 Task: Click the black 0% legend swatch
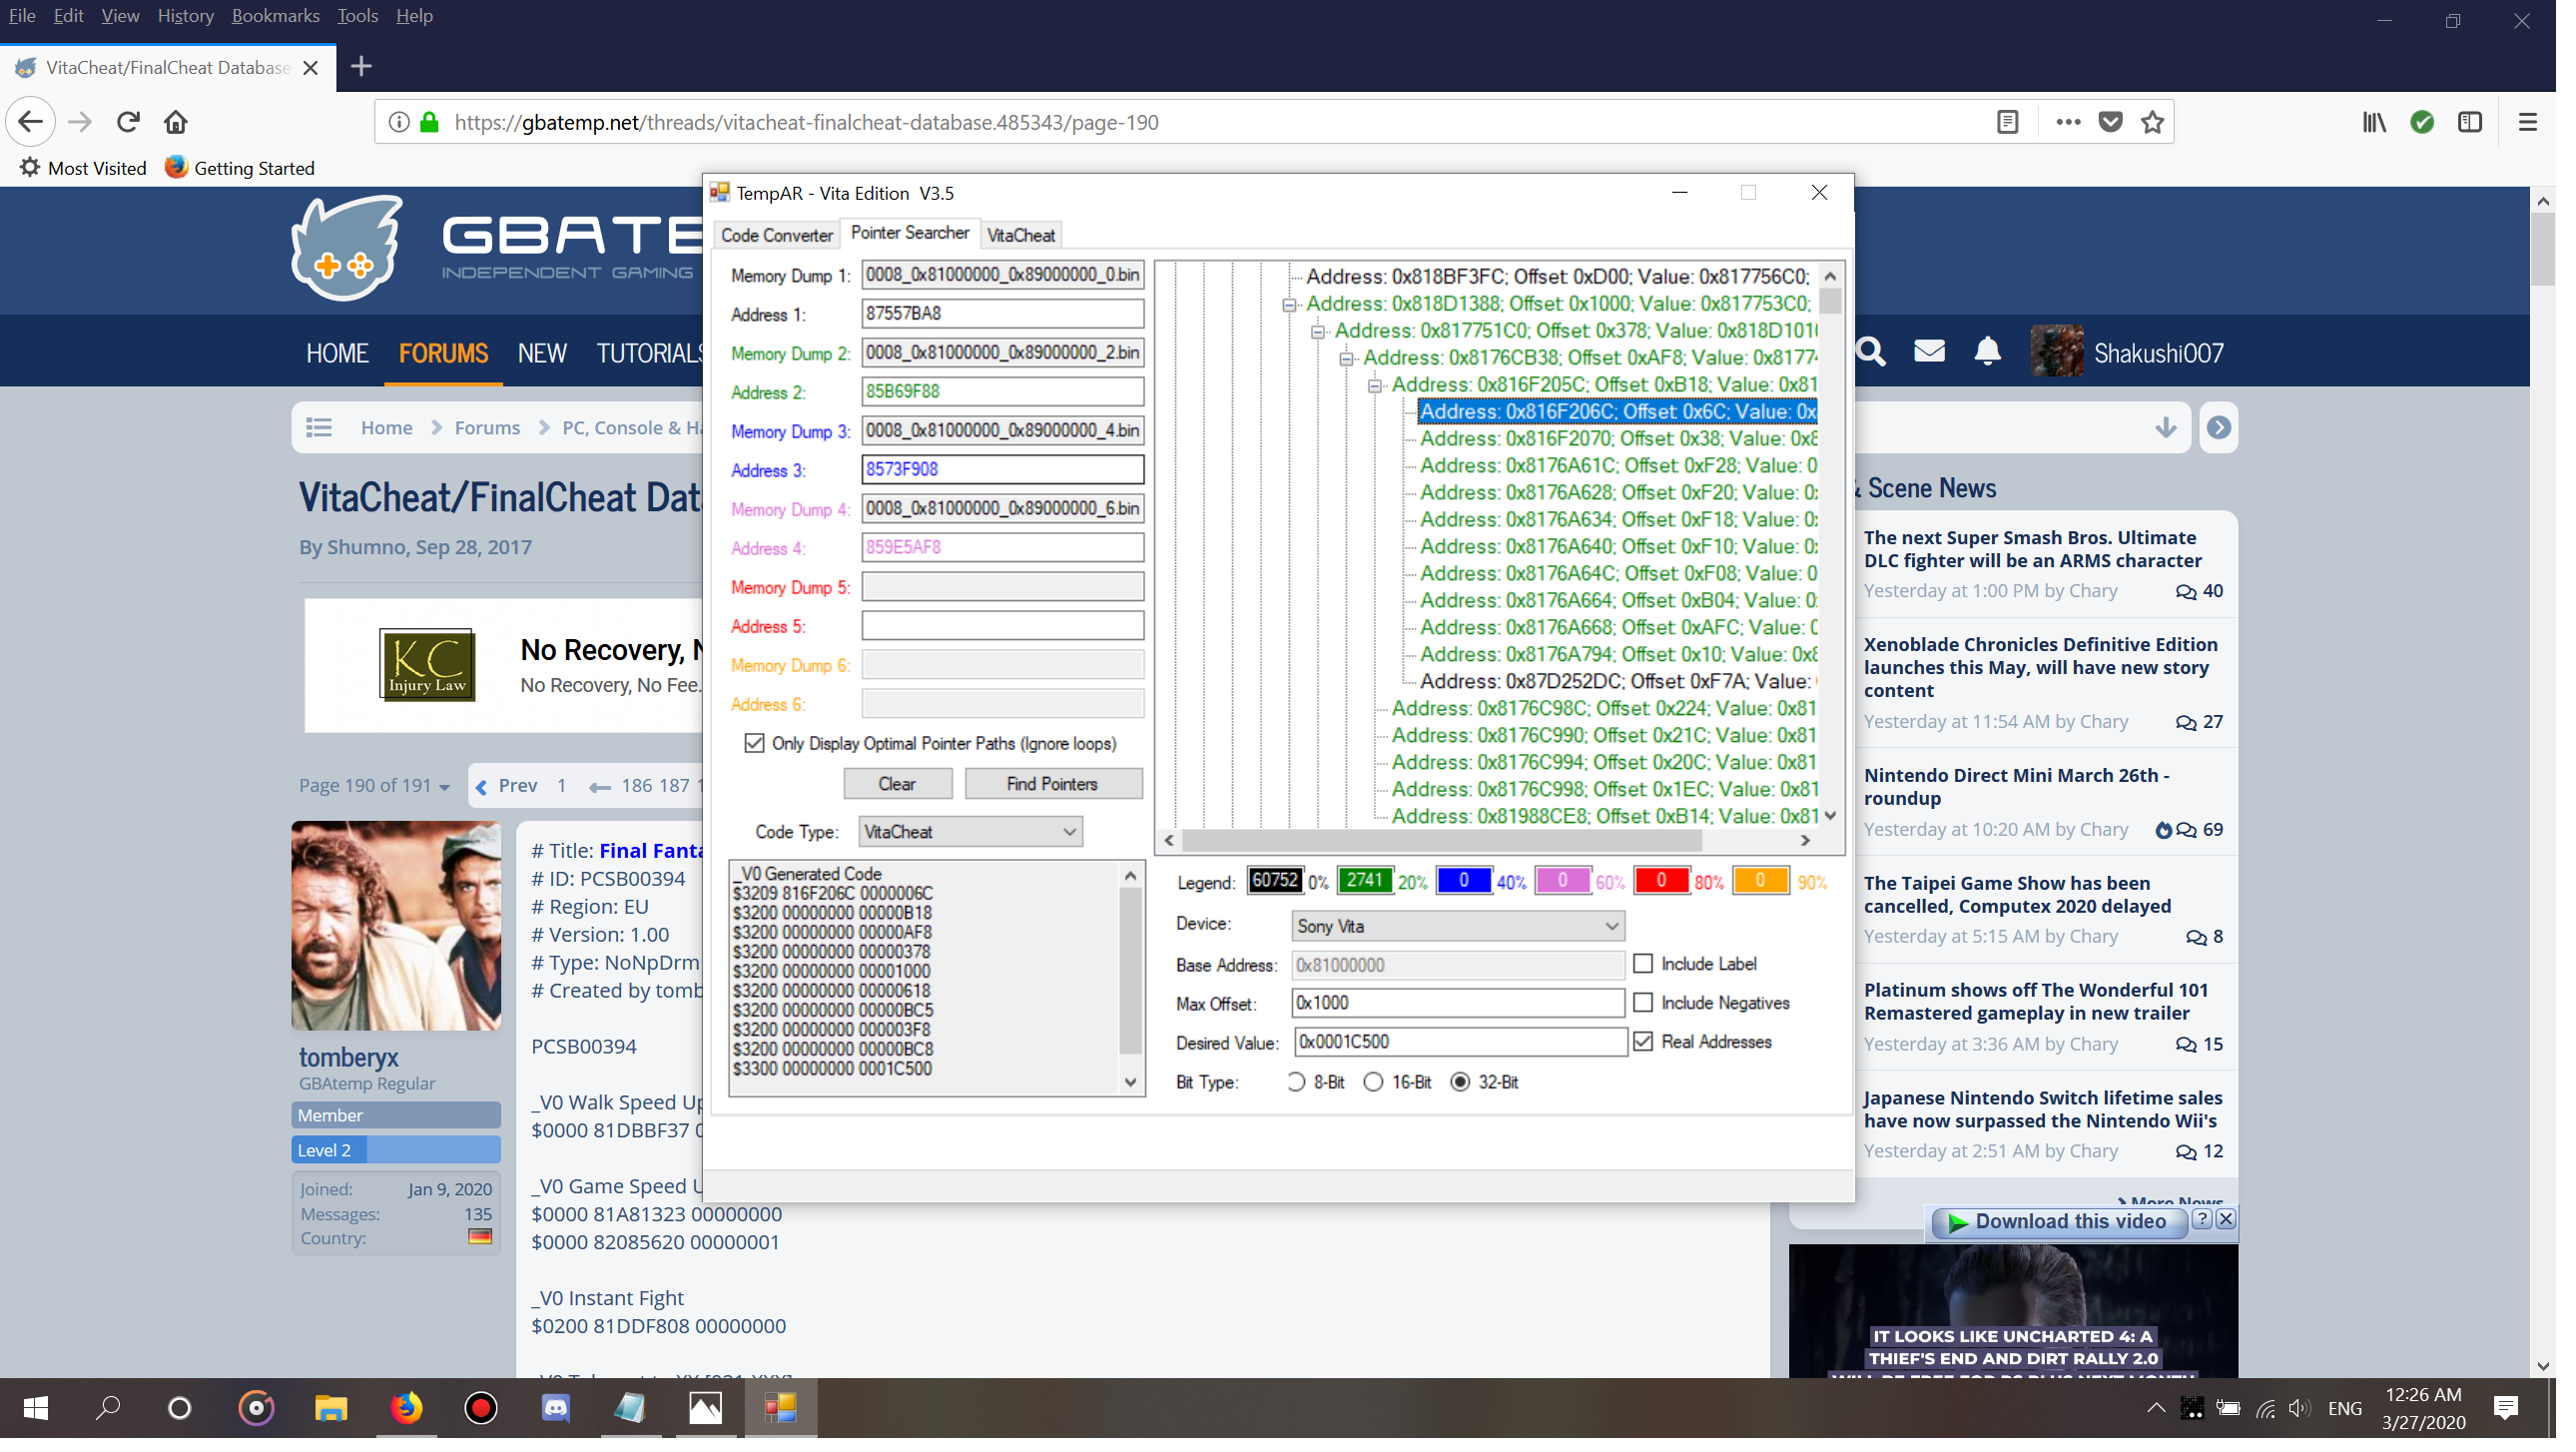1275,882
